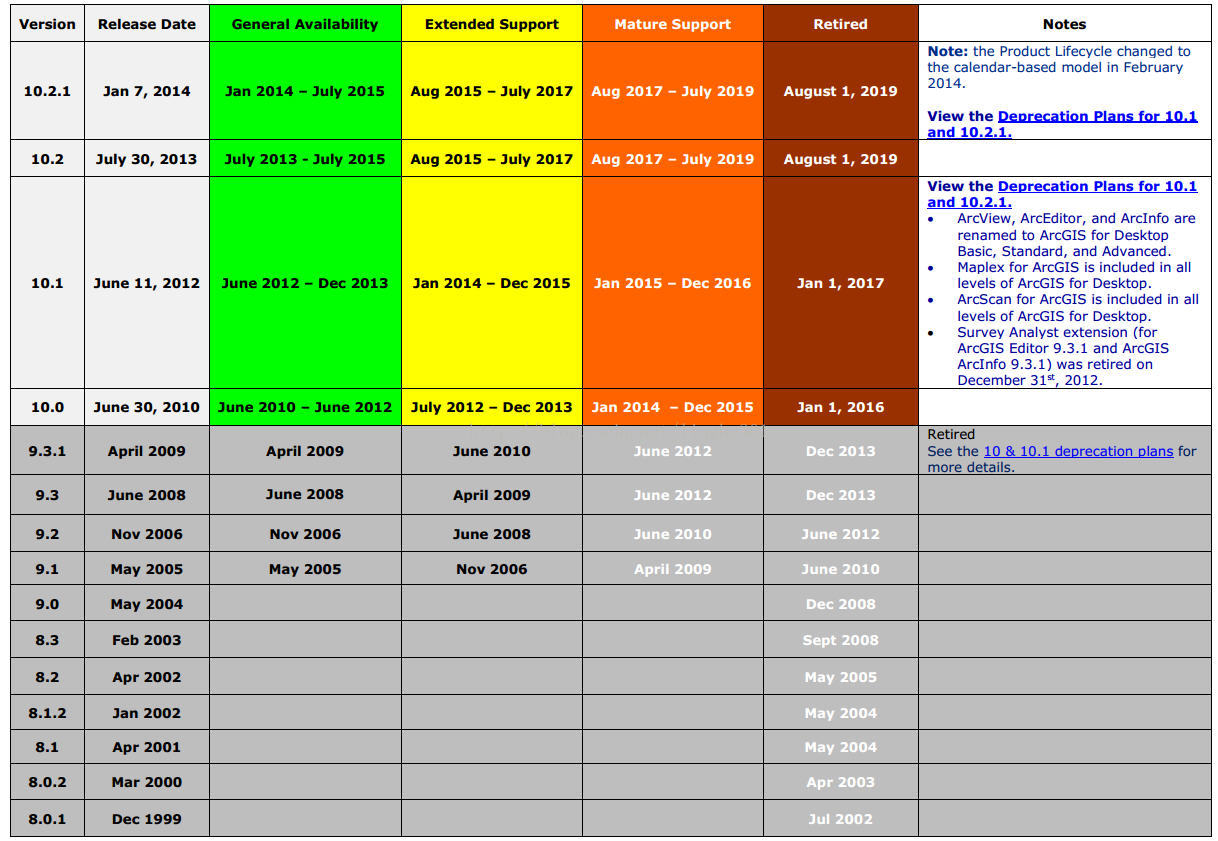Select the June 2010 – June 2012 cell
Viewport: 1218px width, 841px height.
pos(305,407)
